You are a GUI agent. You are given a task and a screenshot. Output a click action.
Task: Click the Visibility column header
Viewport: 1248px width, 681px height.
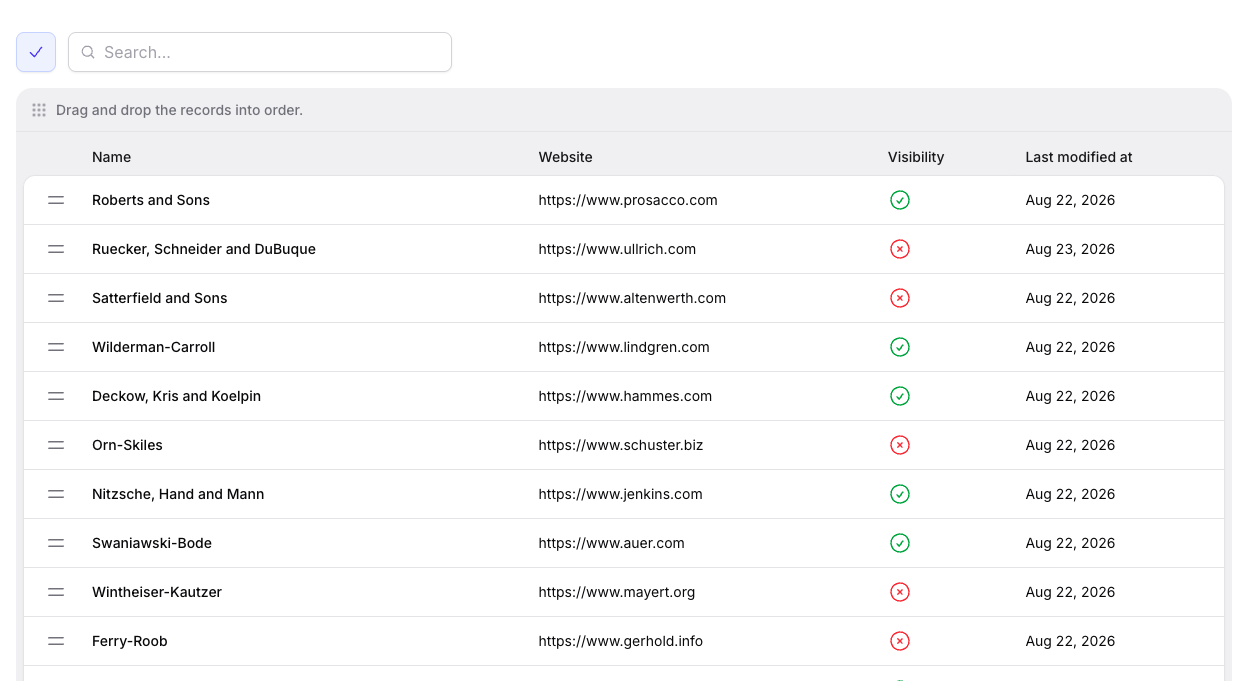coord(916,157)
